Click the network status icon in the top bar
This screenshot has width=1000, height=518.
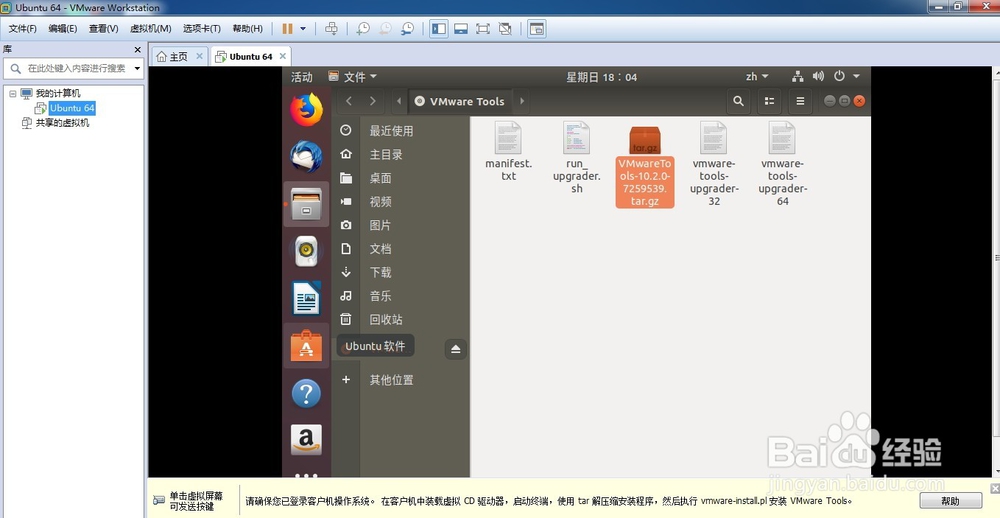pyautogui.click(x=797, y=77)
